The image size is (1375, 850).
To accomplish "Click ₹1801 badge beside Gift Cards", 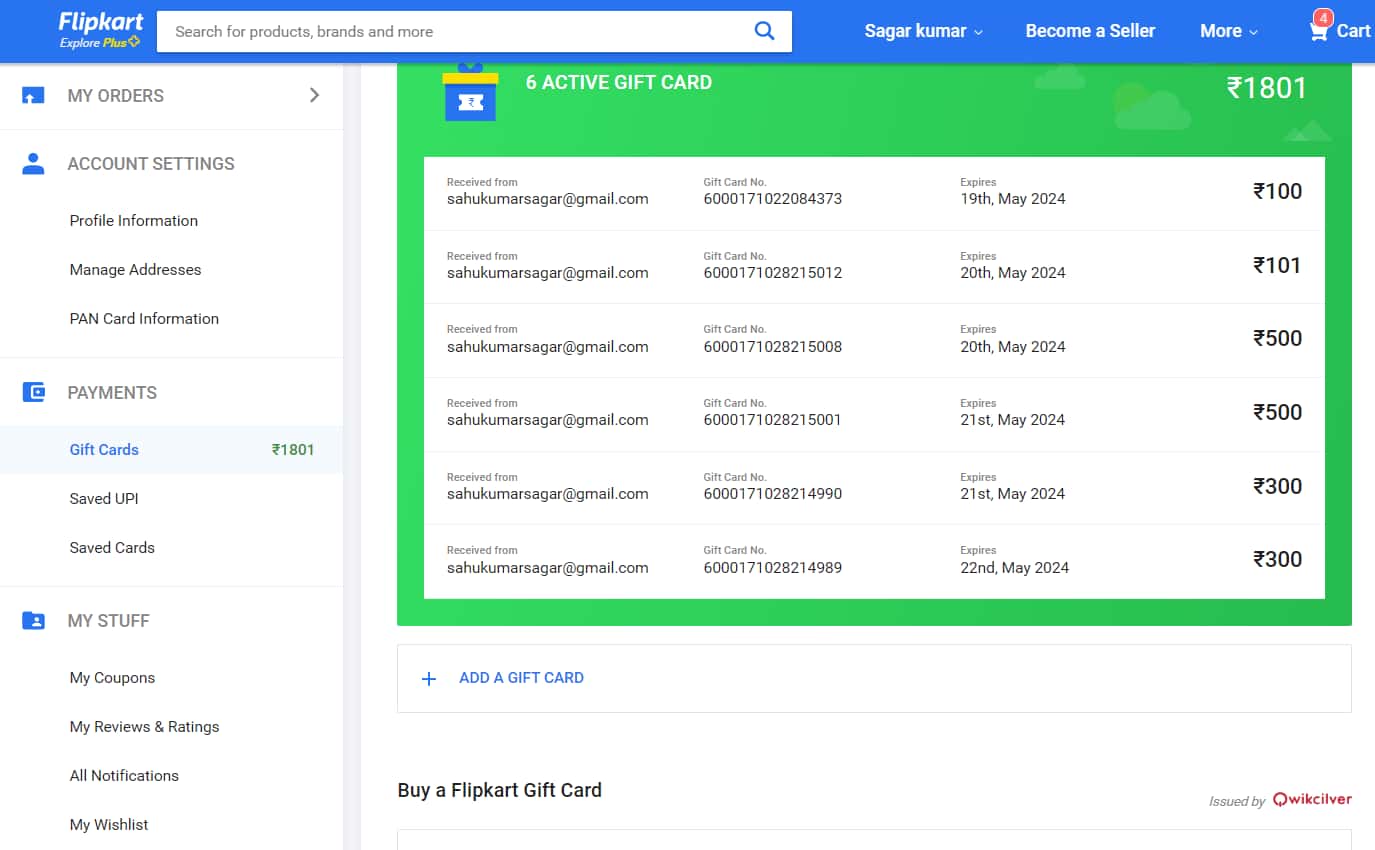I will tap(293, 450).
